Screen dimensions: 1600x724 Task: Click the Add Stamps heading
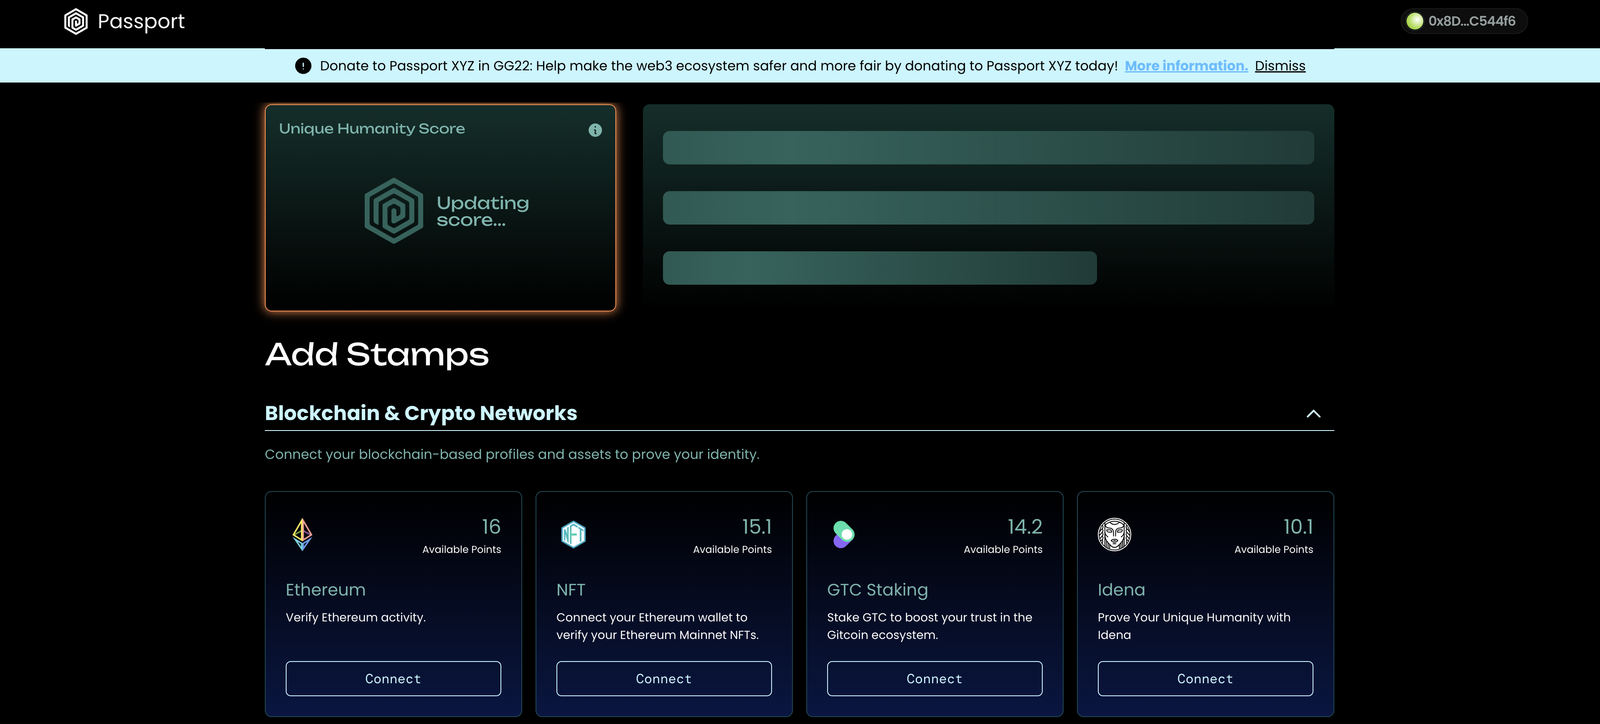coord(377,354)
